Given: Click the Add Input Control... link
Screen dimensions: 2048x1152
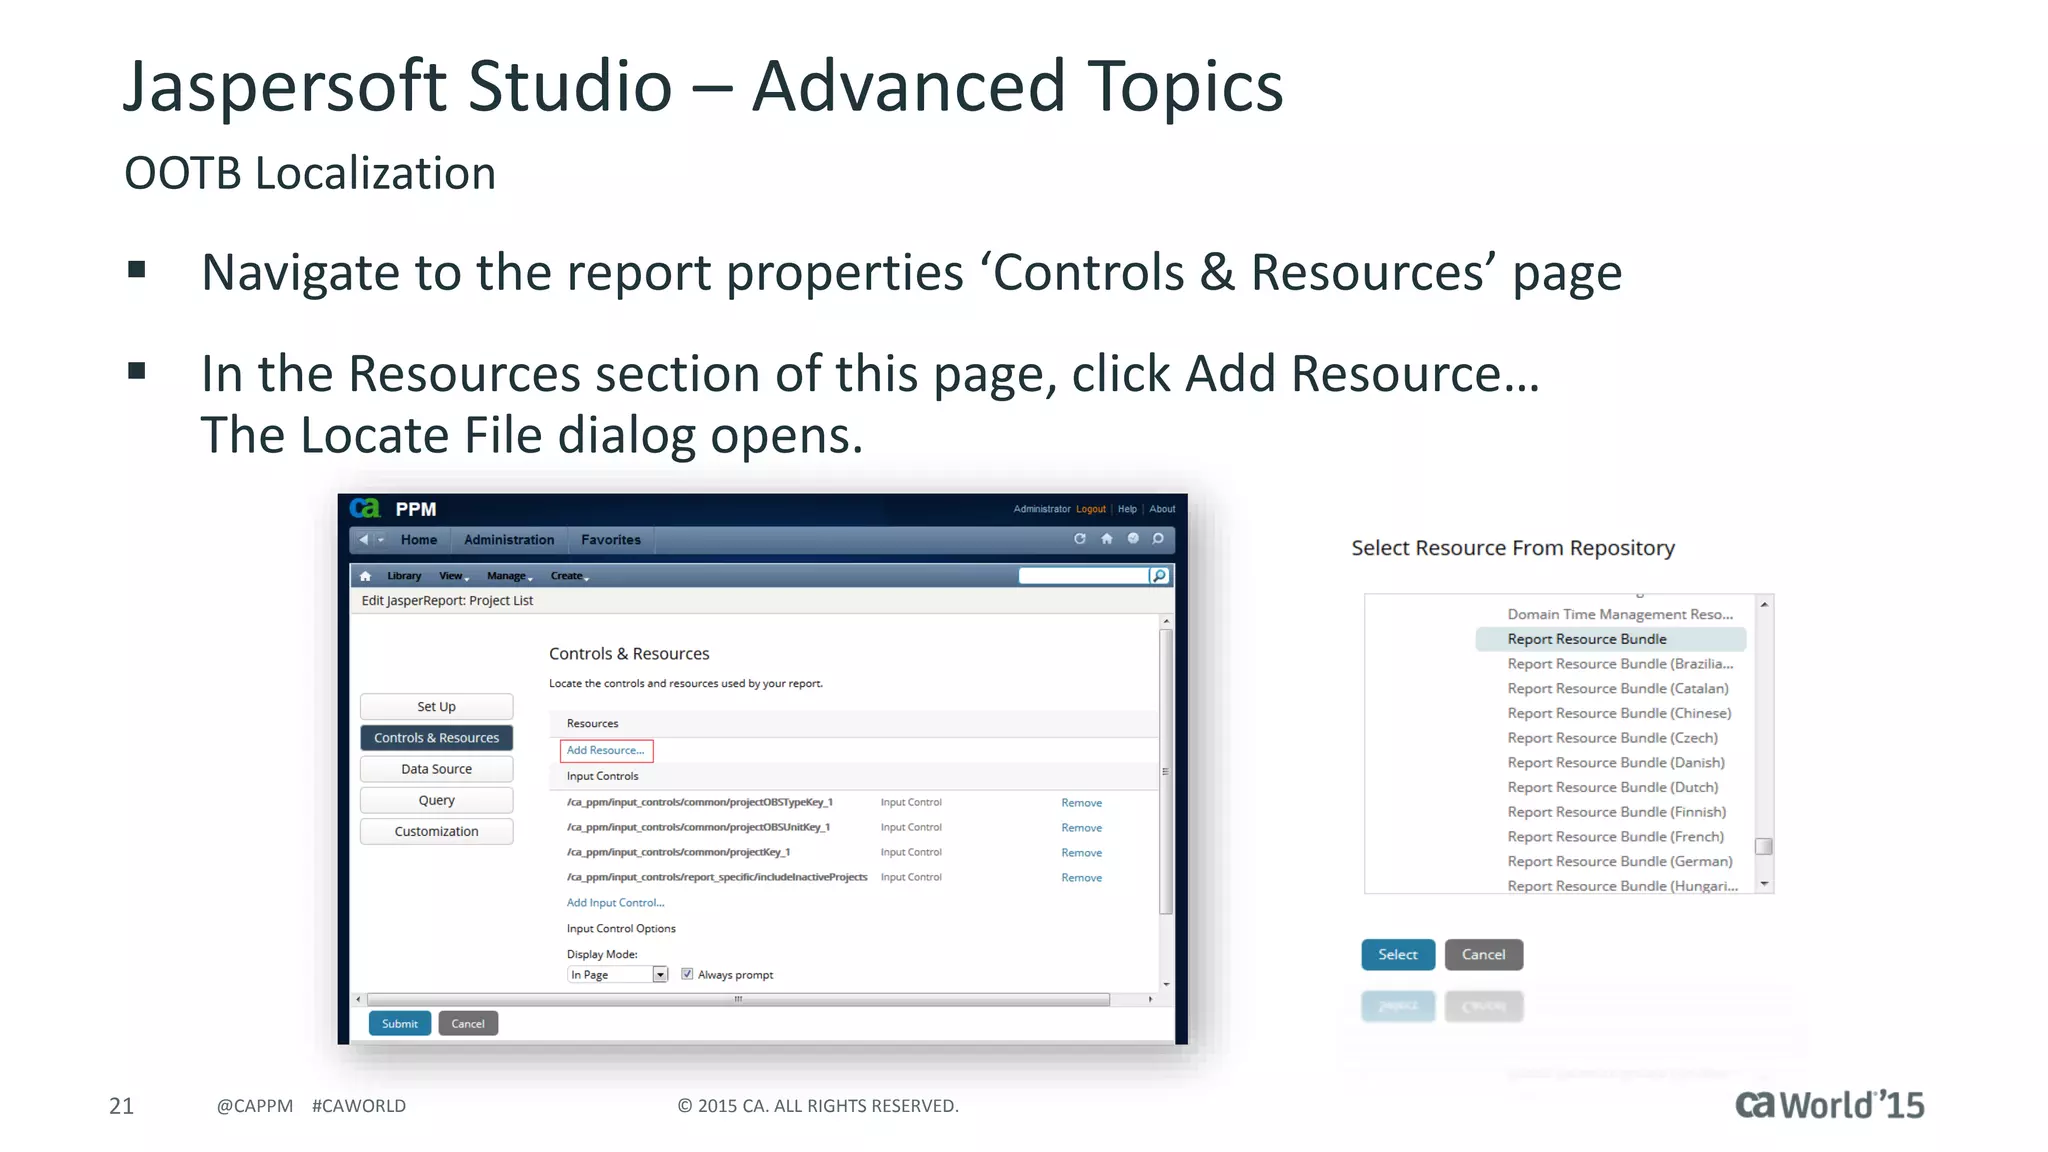Looking at the screenshot, I should point(615,903).
